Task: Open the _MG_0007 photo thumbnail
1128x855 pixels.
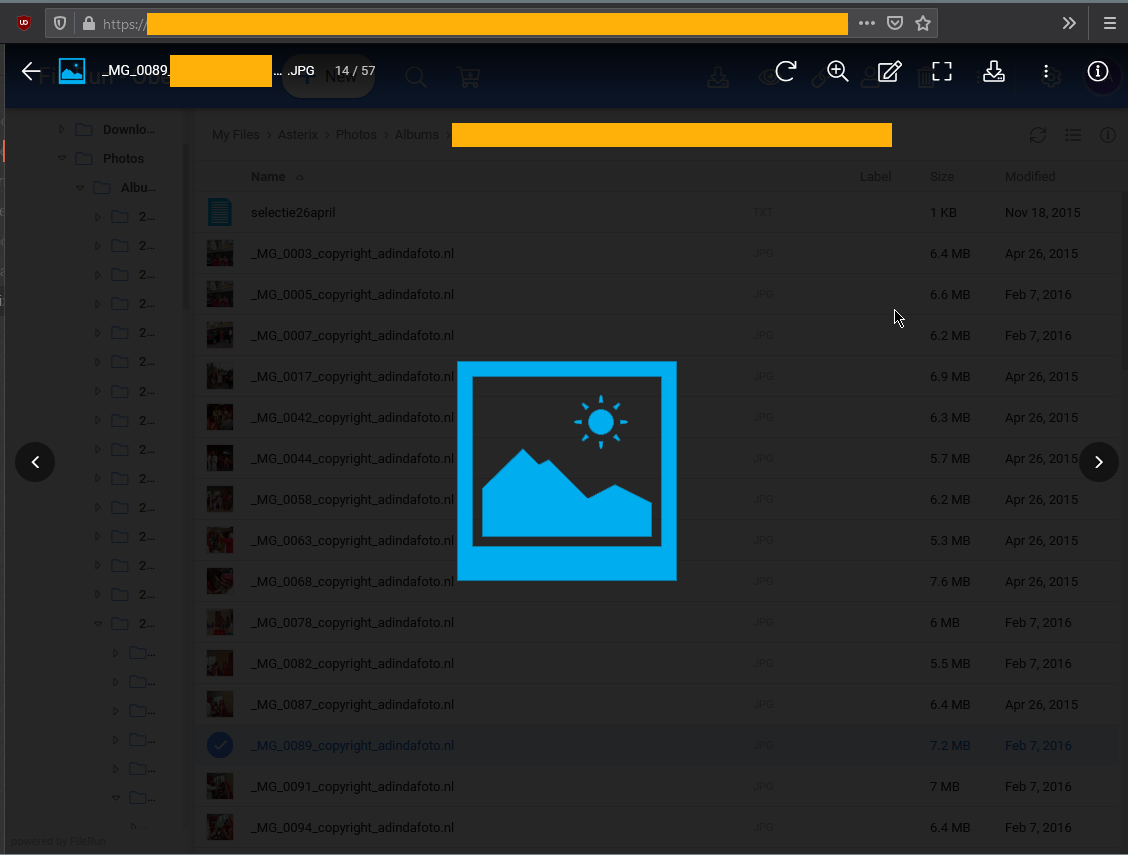Action: [x=219, y=335]
